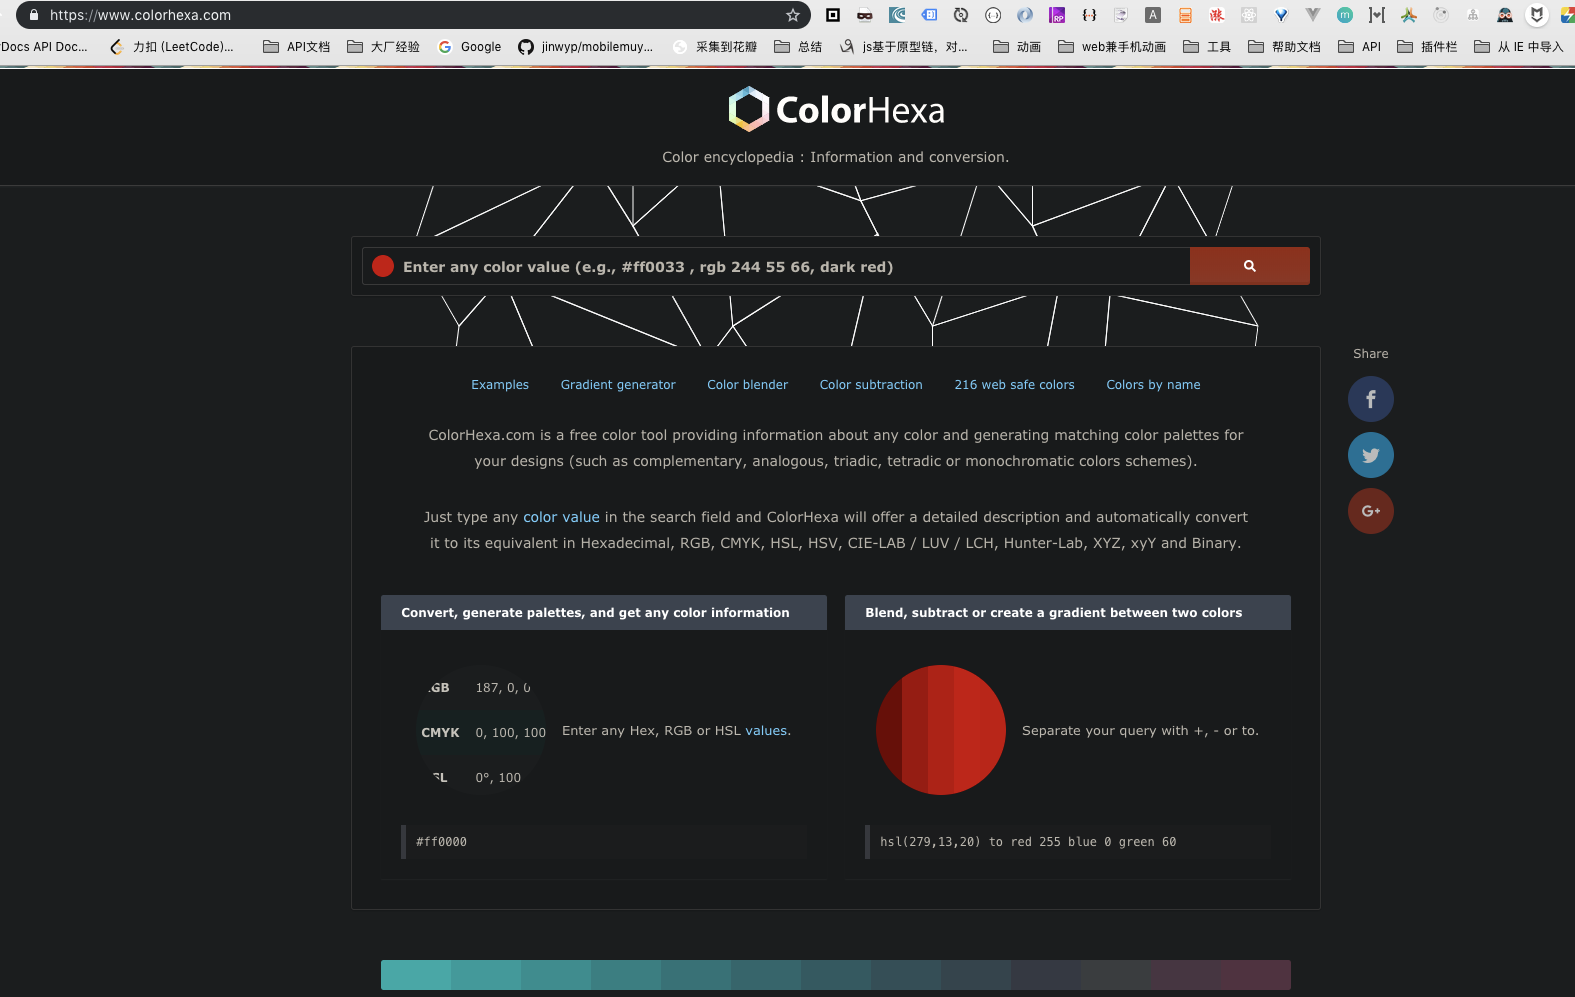This screenshot has width=1575, height=997.
Task: Open the 总结 bookmark folder
Action: pos(798,47)
